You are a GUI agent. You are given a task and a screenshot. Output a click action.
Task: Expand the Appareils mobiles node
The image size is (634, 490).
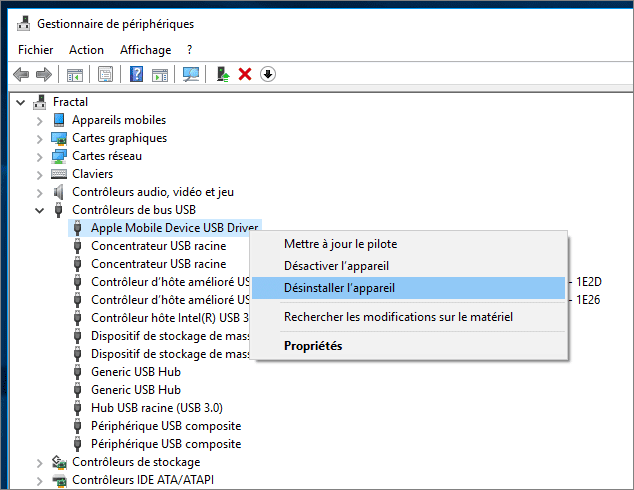(x=40, y=120)
